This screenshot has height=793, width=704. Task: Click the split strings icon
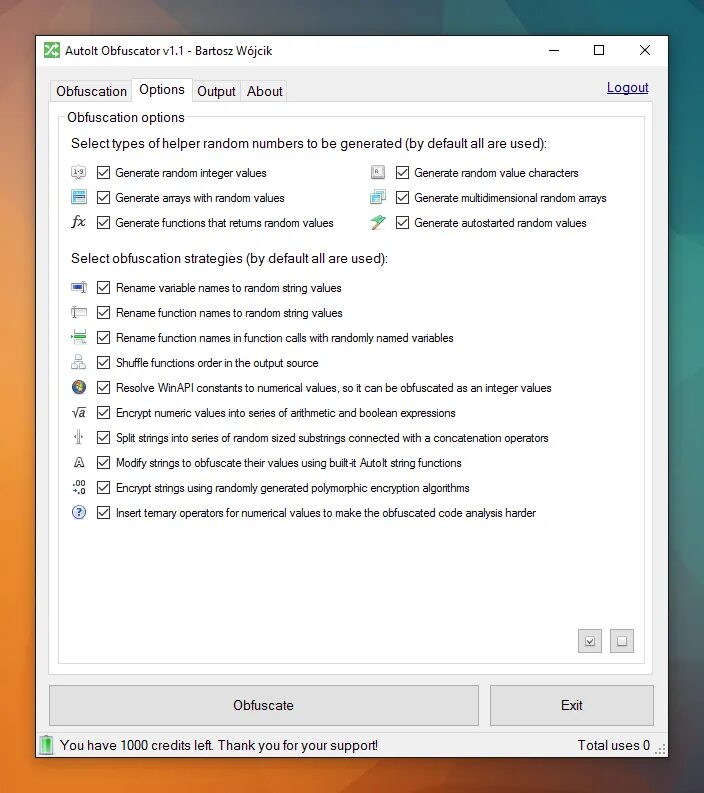pyautogui.click(x=78, y=437)
